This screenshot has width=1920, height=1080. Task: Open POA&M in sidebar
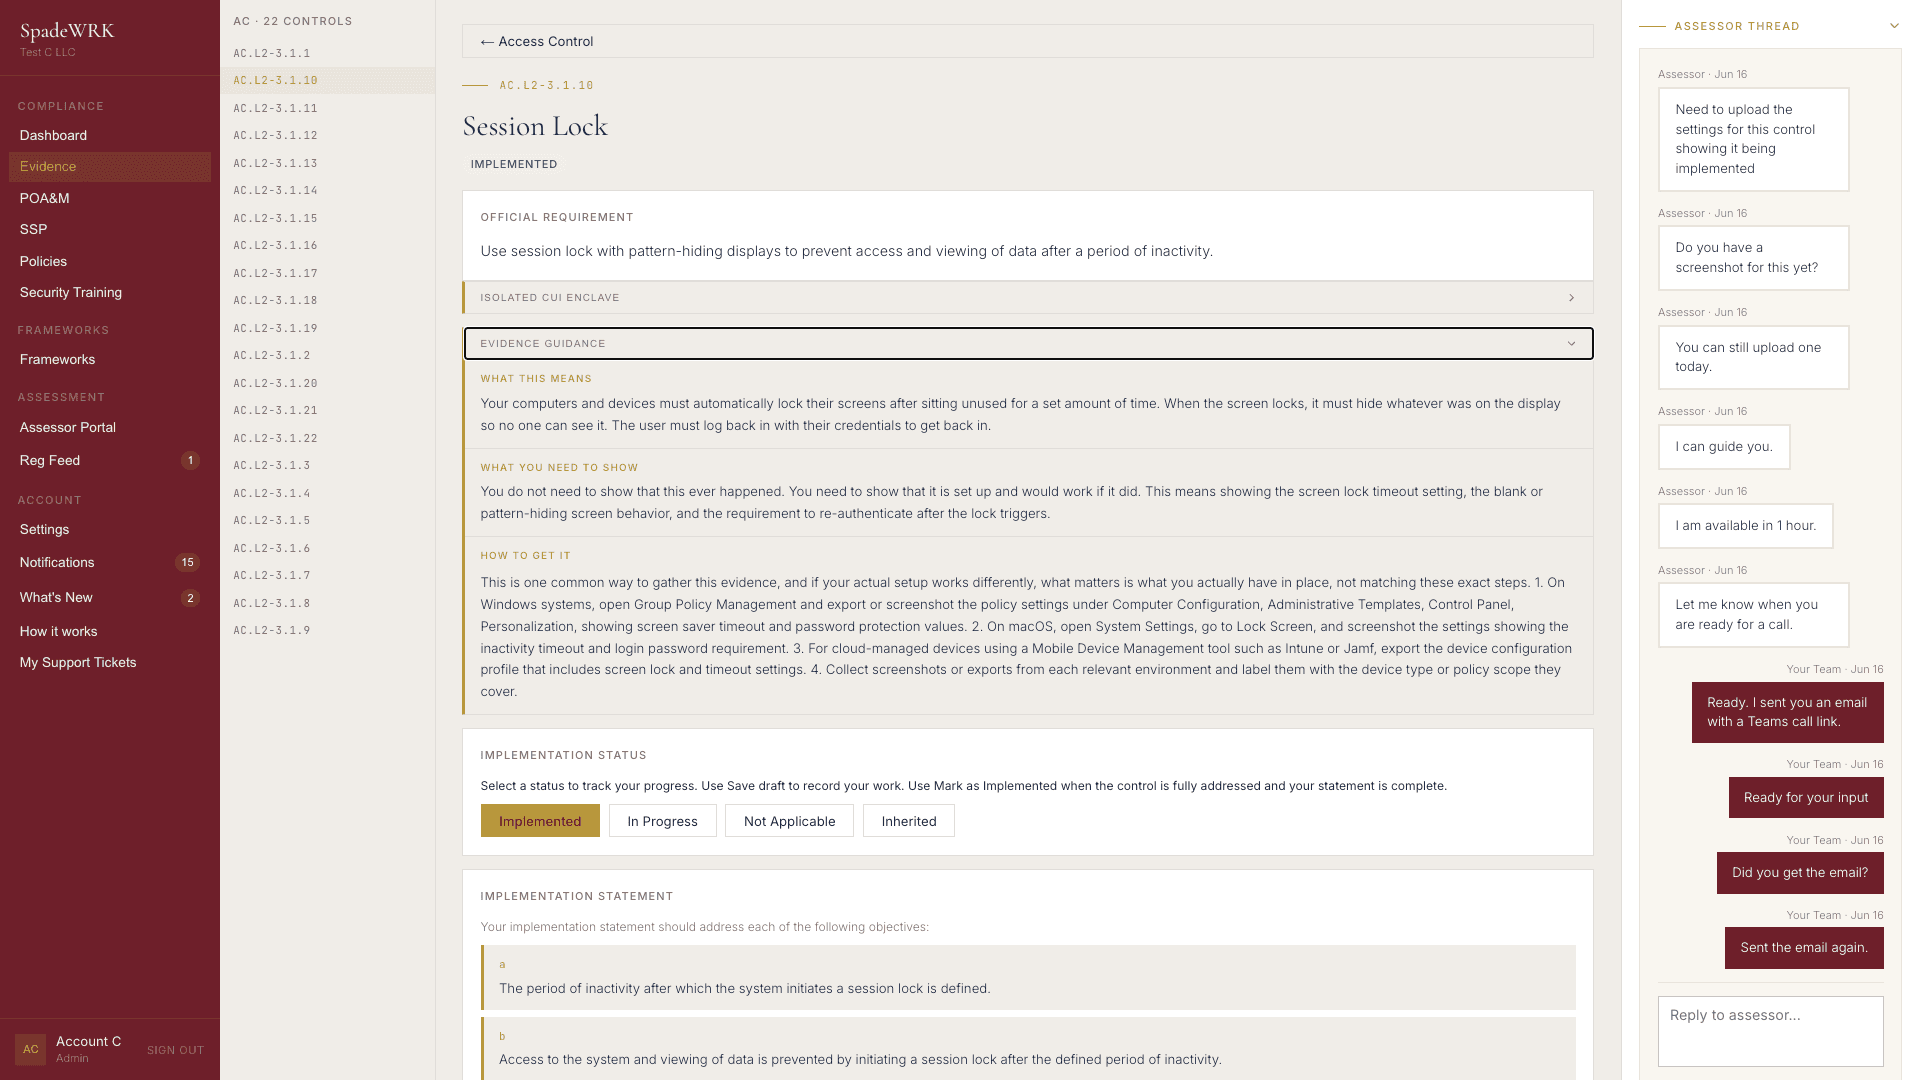point(110,198)
